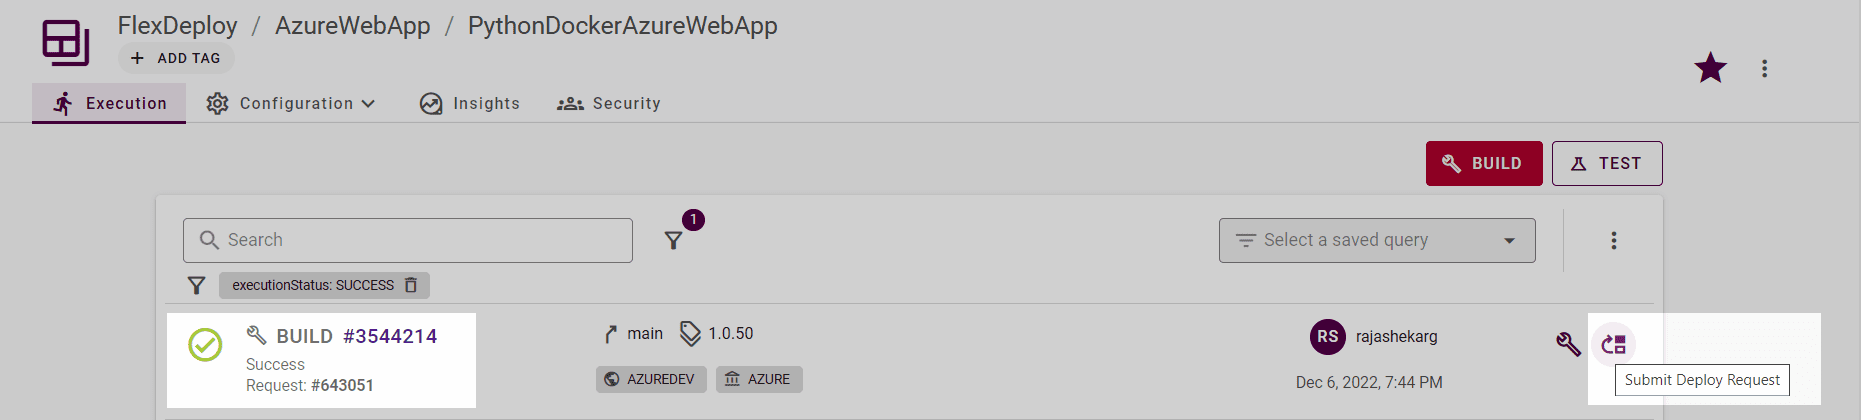Click the funnel icon beside filter chip
1861x420 pixels.
pyautogui.click(x=197, y=286)
